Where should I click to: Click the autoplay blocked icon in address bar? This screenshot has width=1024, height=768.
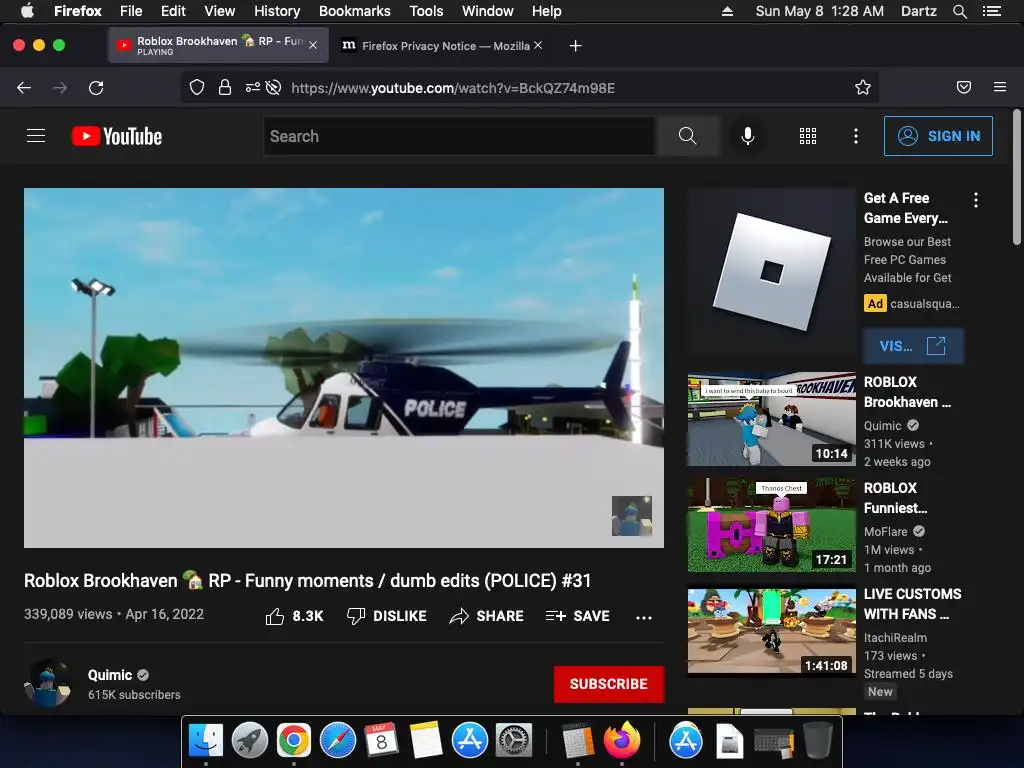click(274, 88)
